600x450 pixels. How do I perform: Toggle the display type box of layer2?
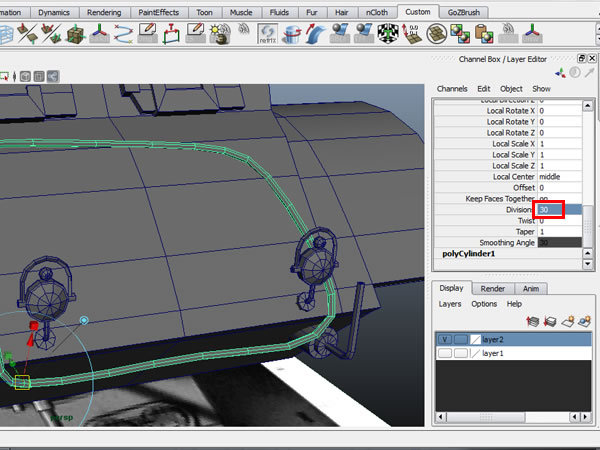click(461, 339)
